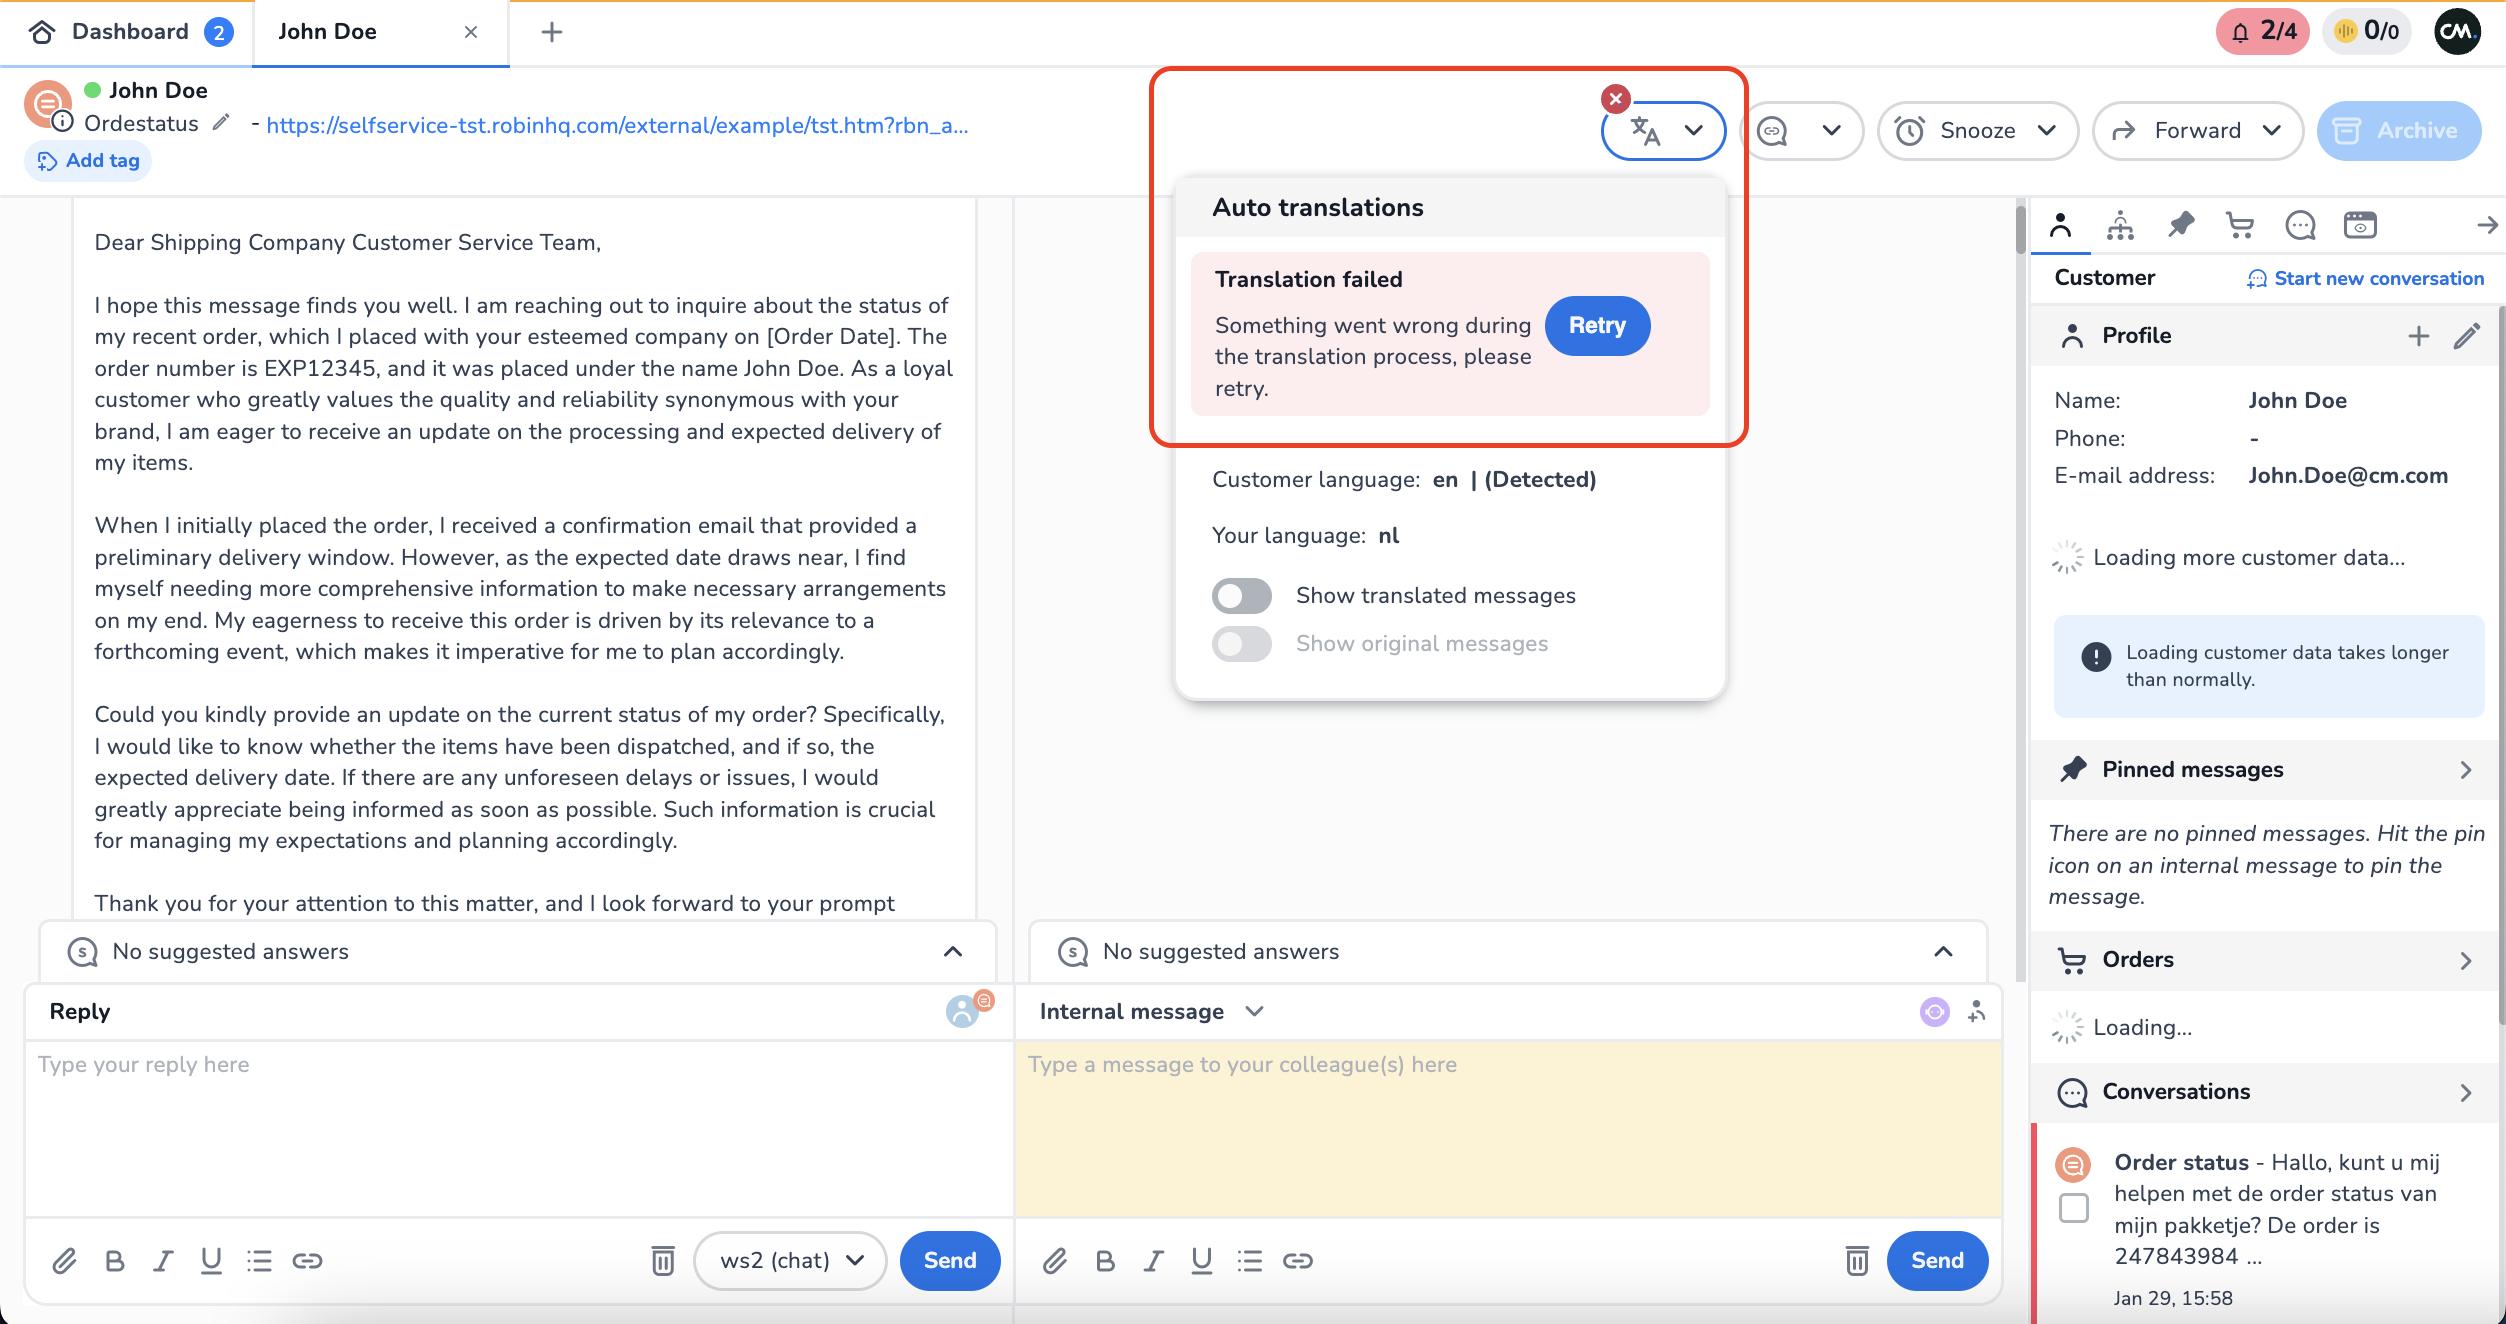
Task: Enable Show translated messages switch
Action: (x=1241, y=596)
